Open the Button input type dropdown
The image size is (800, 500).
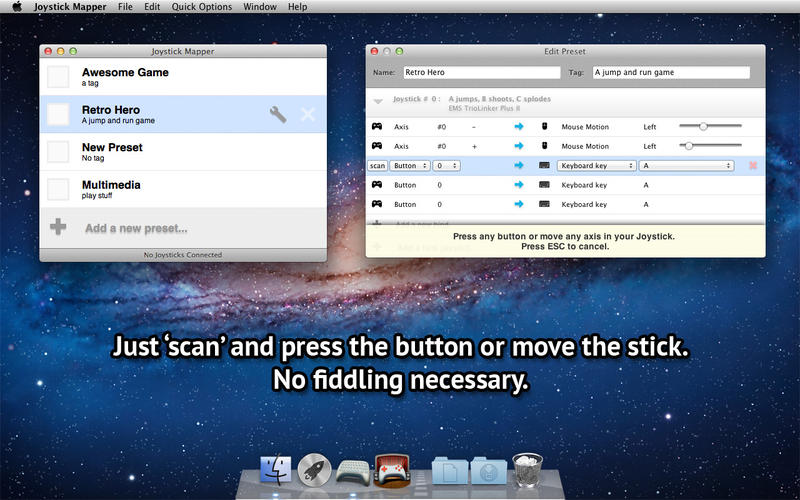pos(411,165)
